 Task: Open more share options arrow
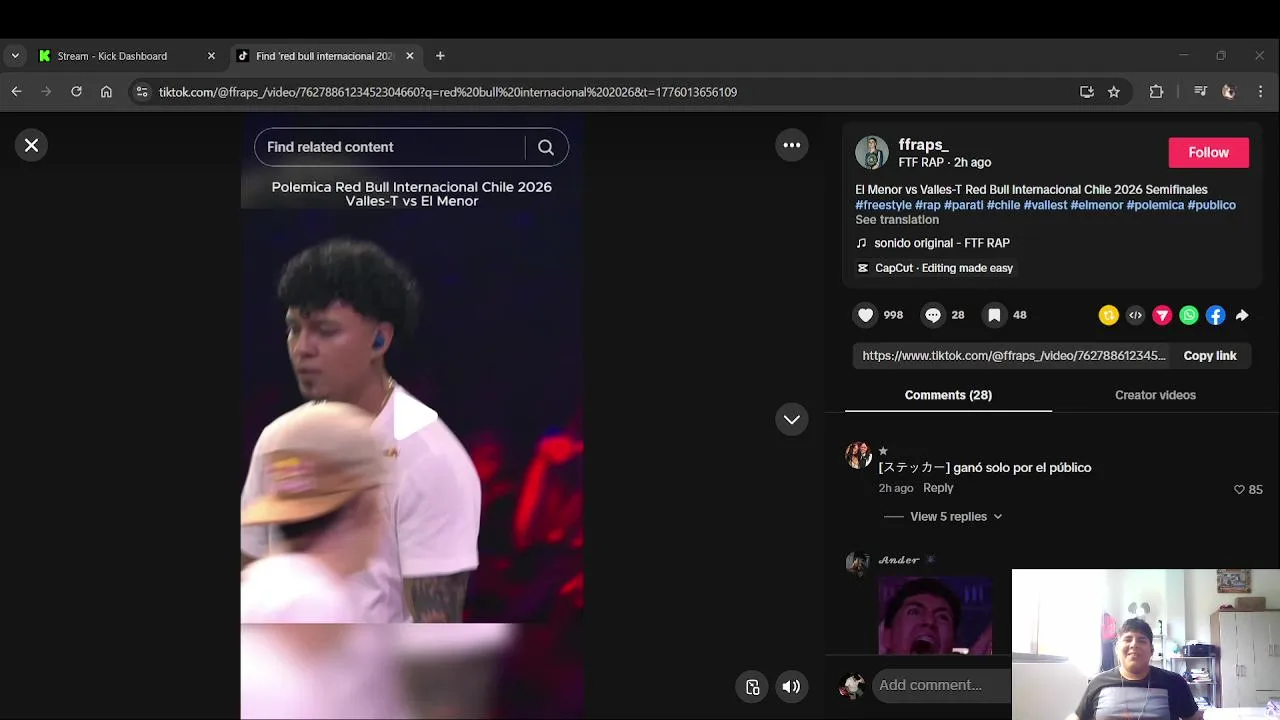click(1242, 315)
